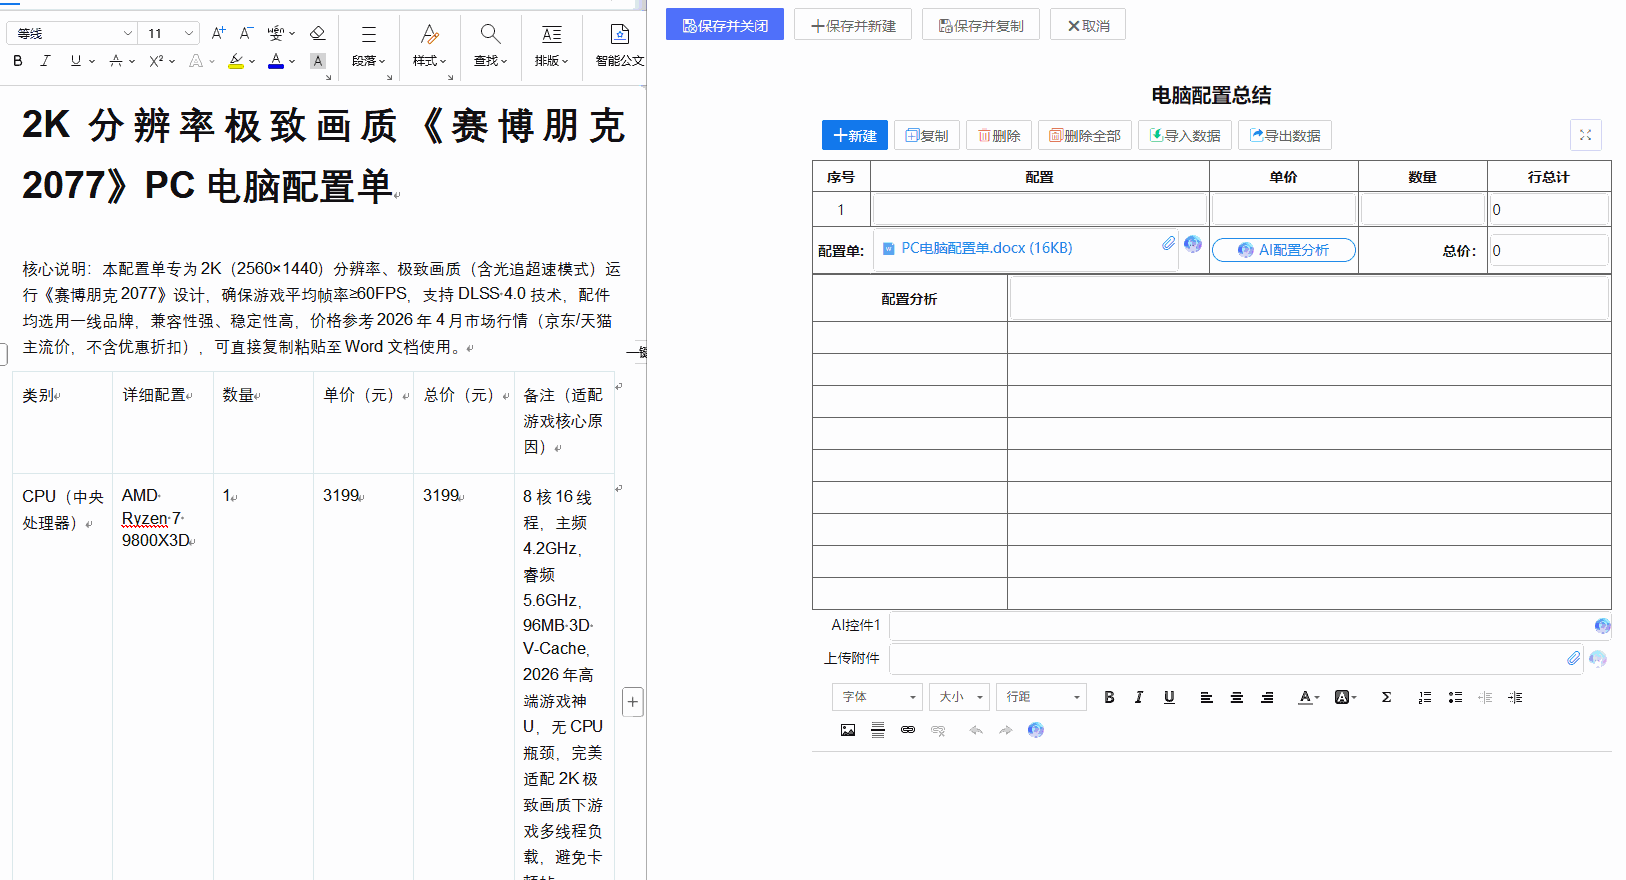This screenshot has height=880, width=1626.
Task: Click row 1 数量 input field
Action: [1423, 209]
